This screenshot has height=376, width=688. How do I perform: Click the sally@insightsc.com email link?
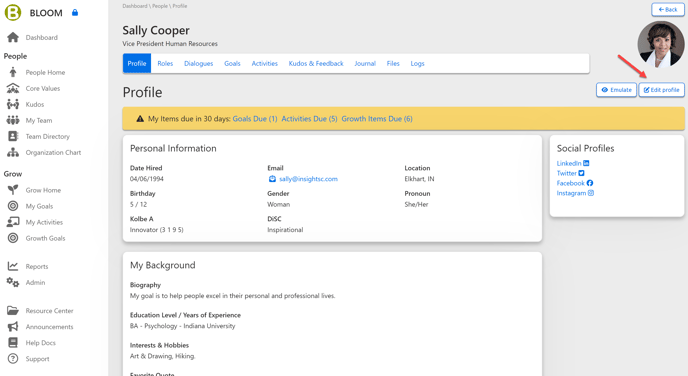tap(308, 179)
